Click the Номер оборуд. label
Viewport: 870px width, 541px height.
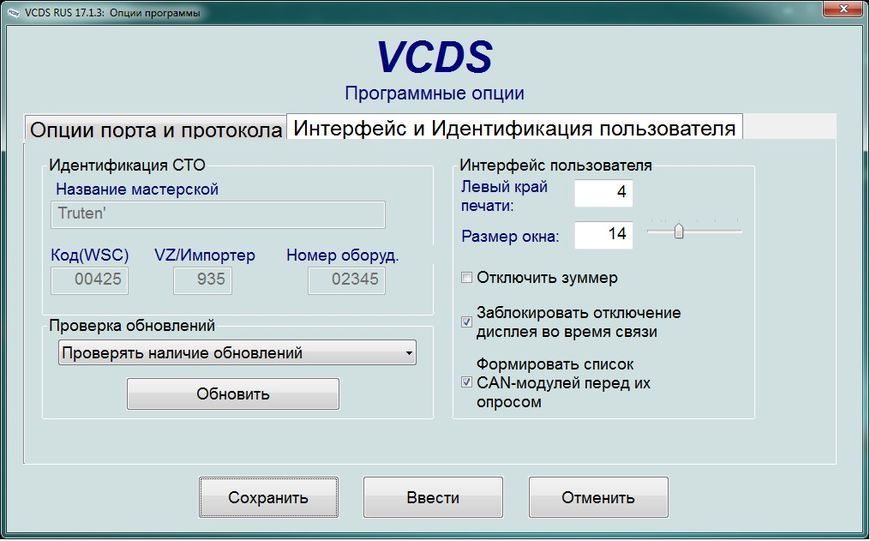tap(342, 255)
